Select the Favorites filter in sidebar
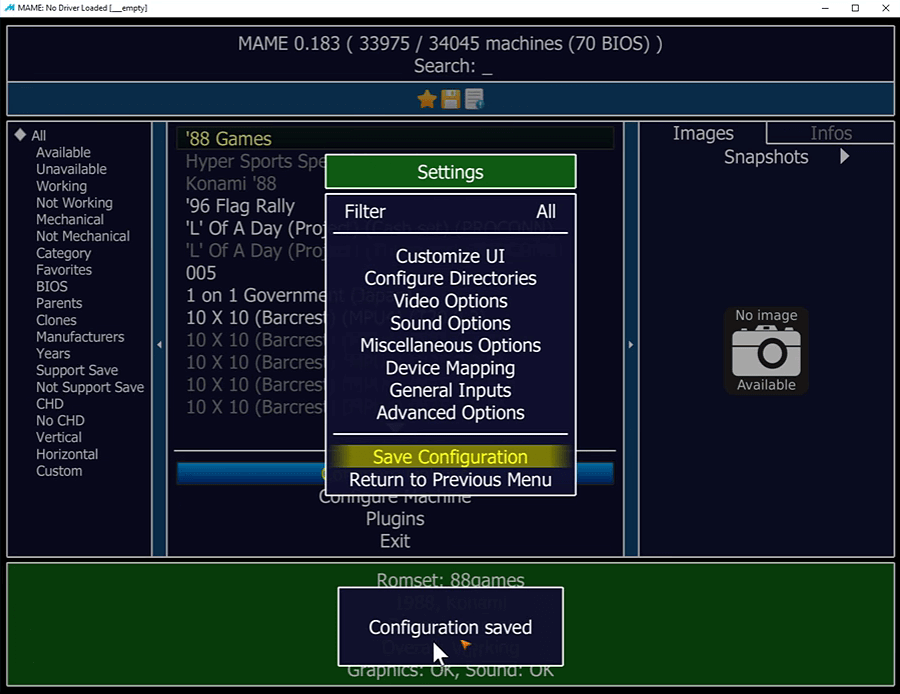Image resolution: width=900 pixels, height=694 pixels. (64, 270)
